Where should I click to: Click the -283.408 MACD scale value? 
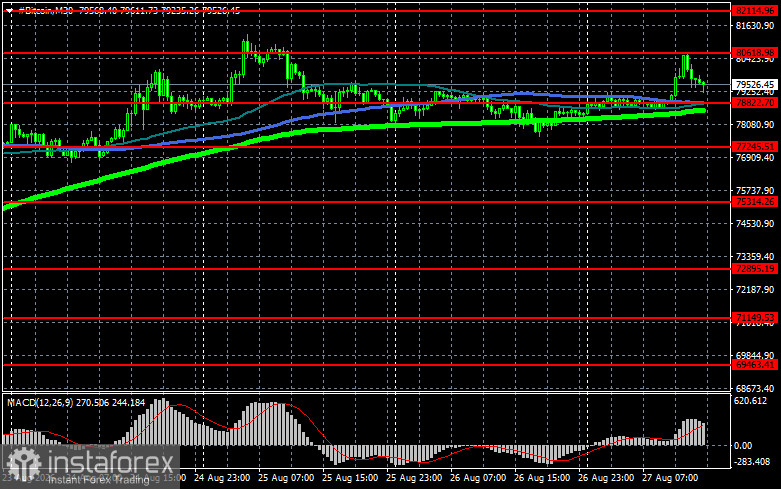[752, 462]
